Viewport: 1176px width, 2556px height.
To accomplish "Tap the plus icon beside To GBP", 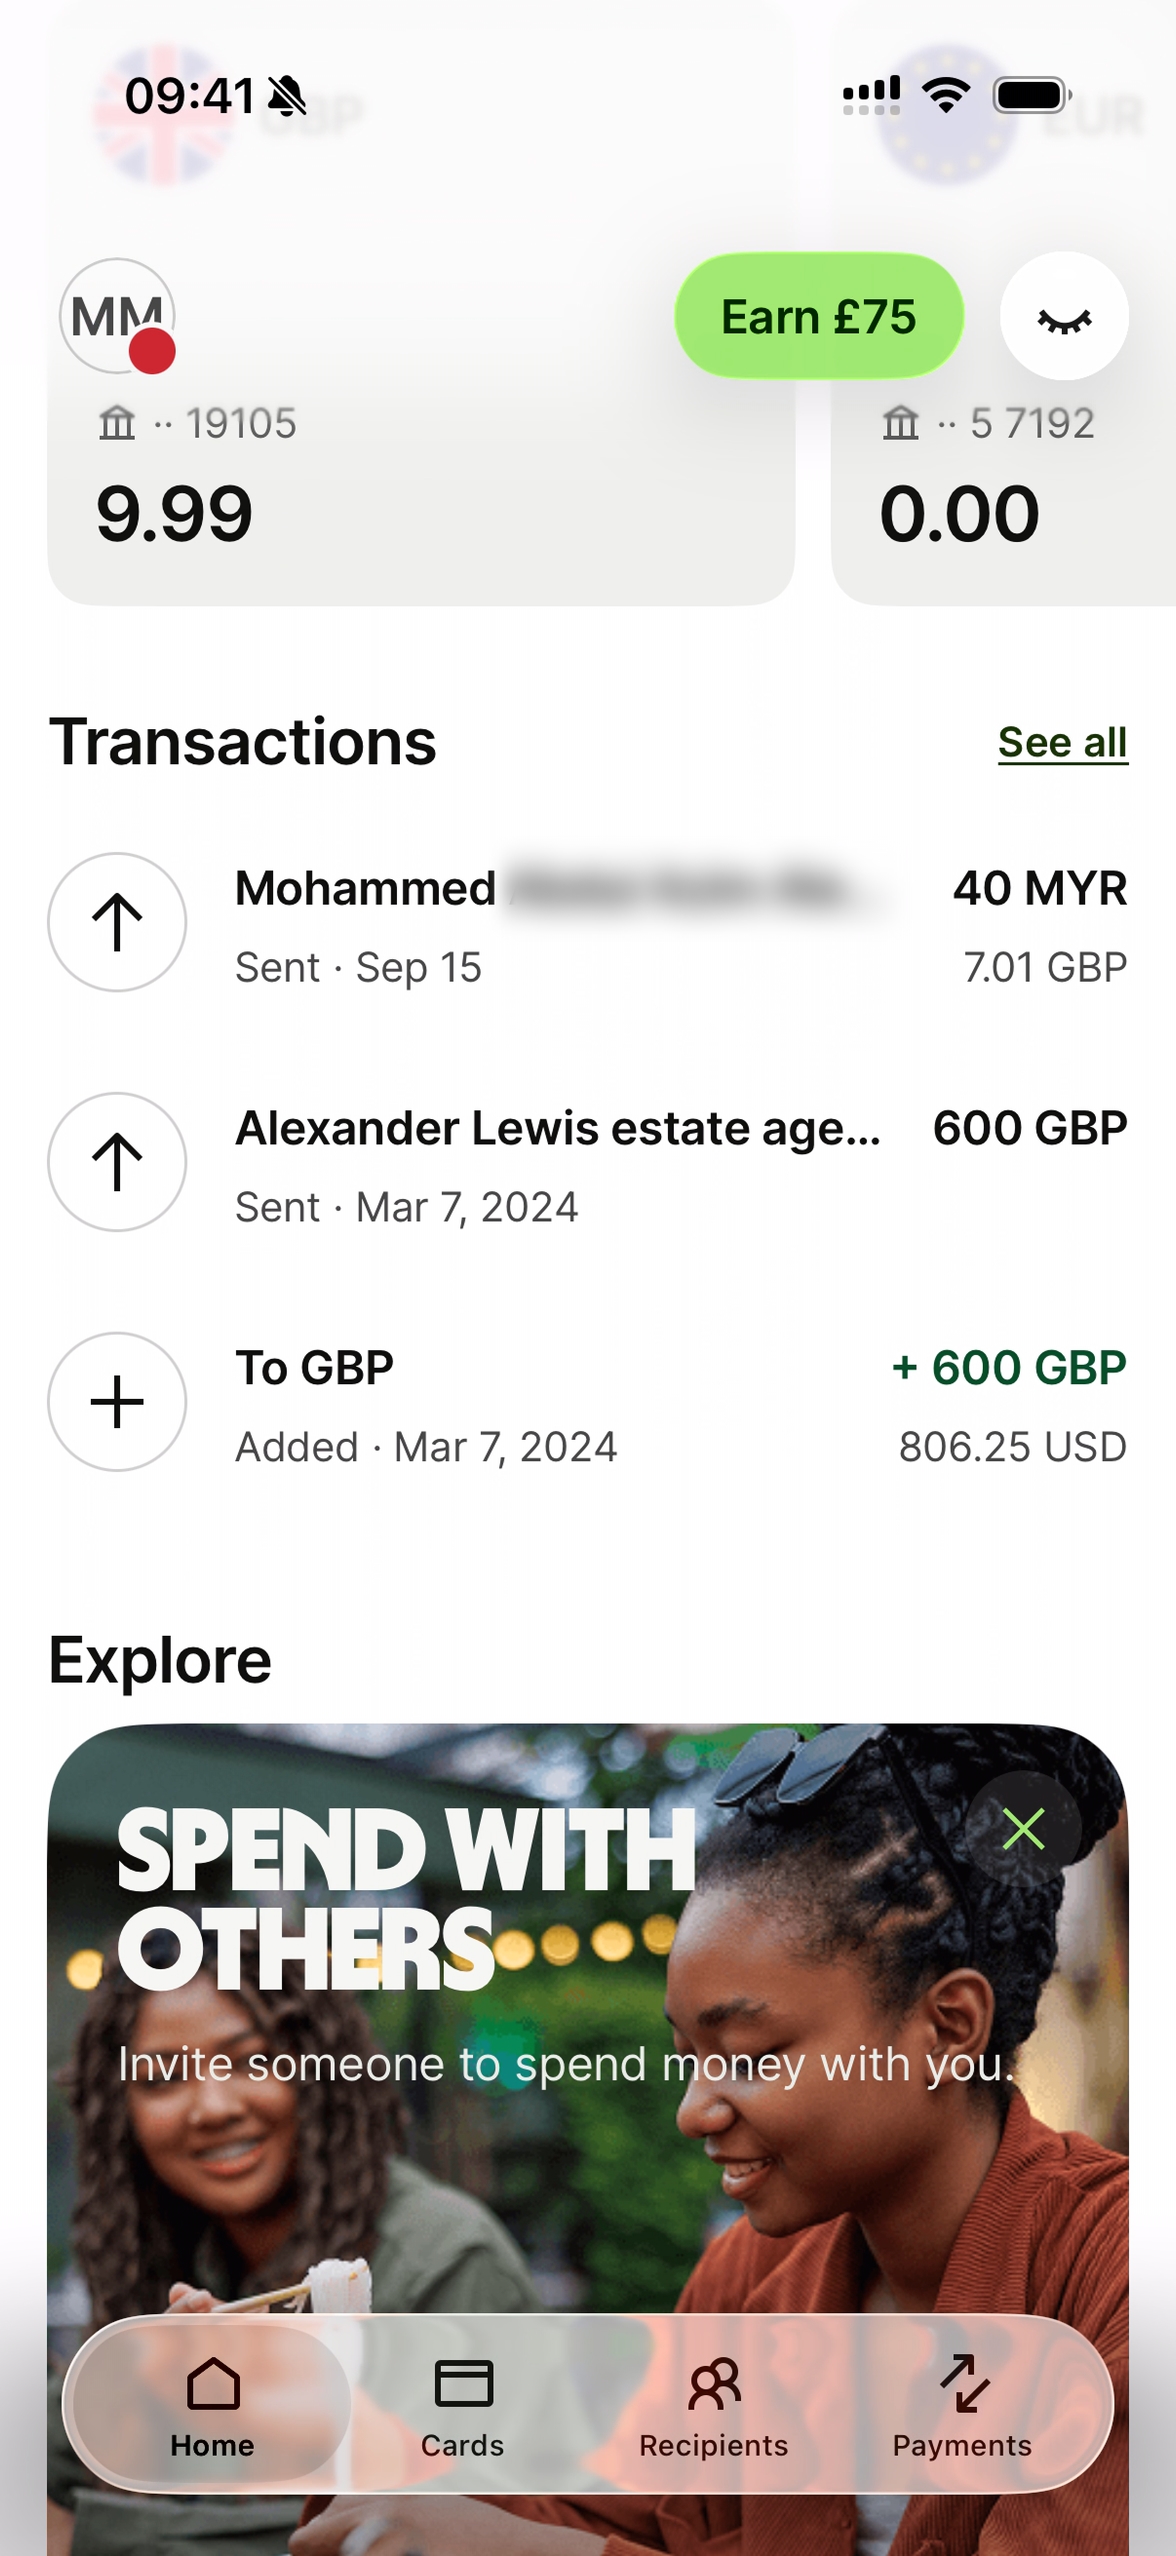I will (x=117, y=1402).
